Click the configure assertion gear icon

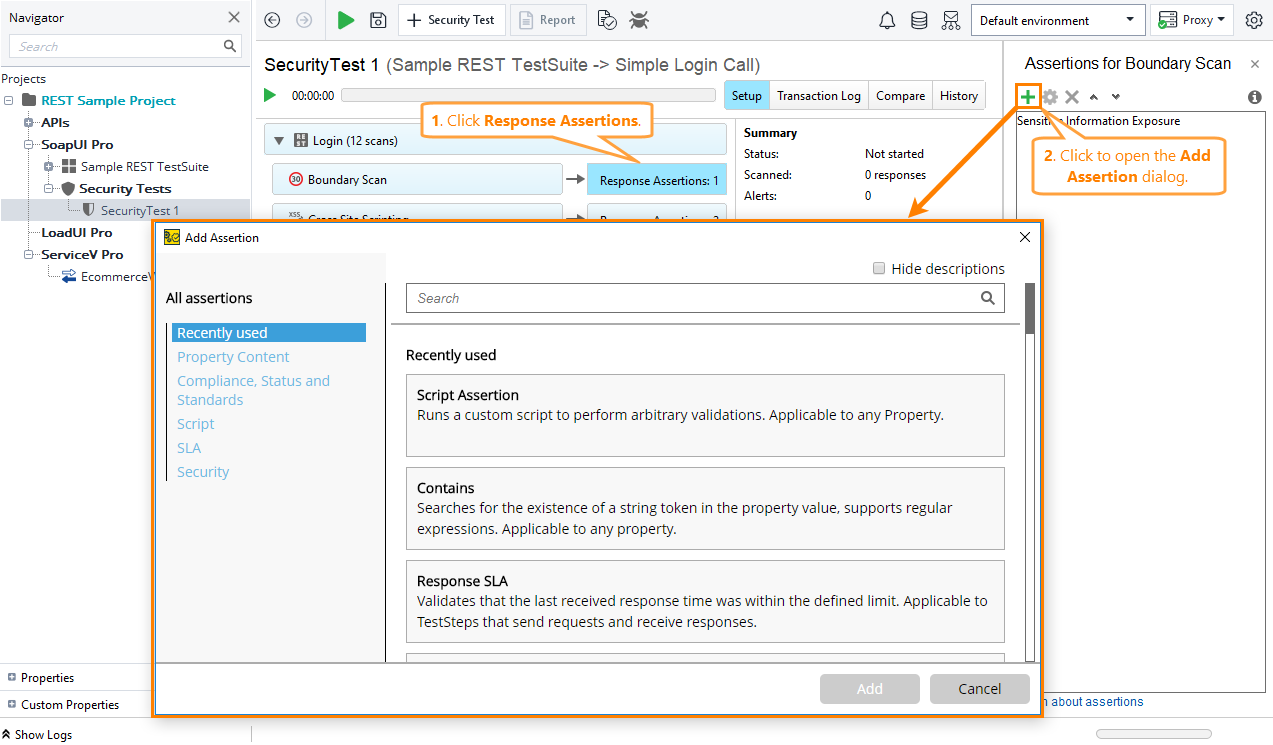(1050, 97)
